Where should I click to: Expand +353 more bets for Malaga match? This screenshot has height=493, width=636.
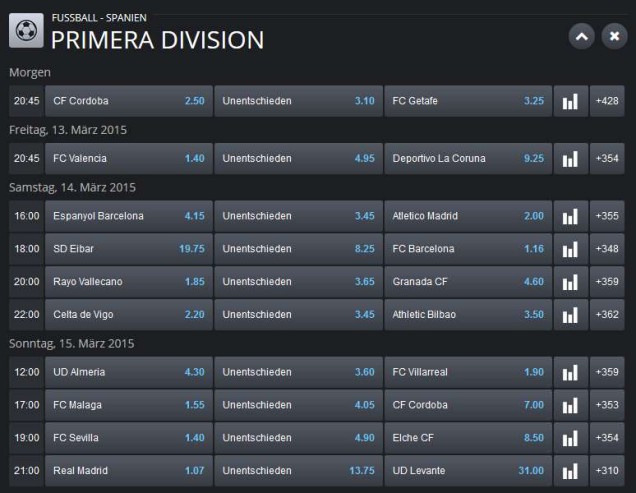point(607,405)
